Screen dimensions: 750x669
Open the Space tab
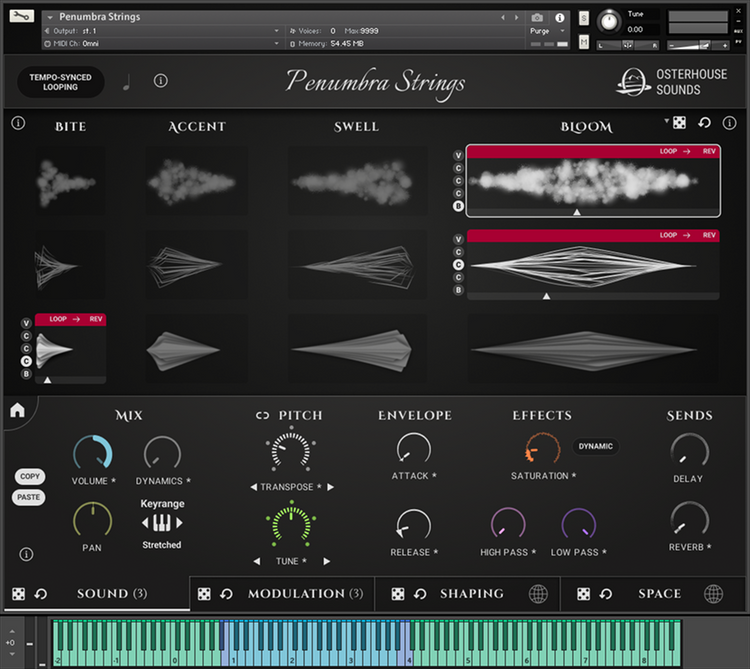click(x=659, y=593)
